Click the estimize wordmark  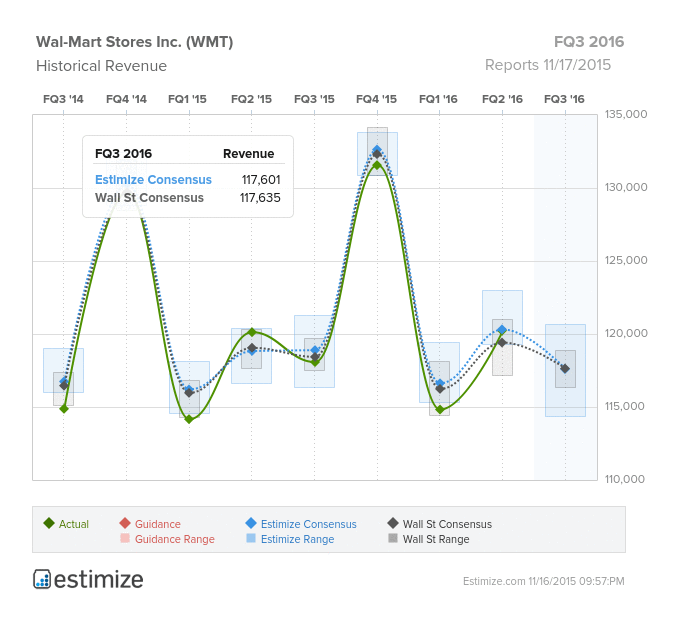click(99, 580)
